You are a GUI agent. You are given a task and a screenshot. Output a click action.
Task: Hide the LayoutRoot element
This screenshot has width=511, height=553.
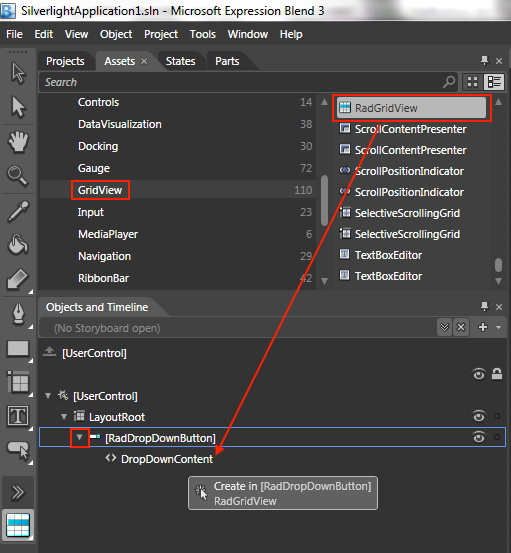[x=479, y=416]
